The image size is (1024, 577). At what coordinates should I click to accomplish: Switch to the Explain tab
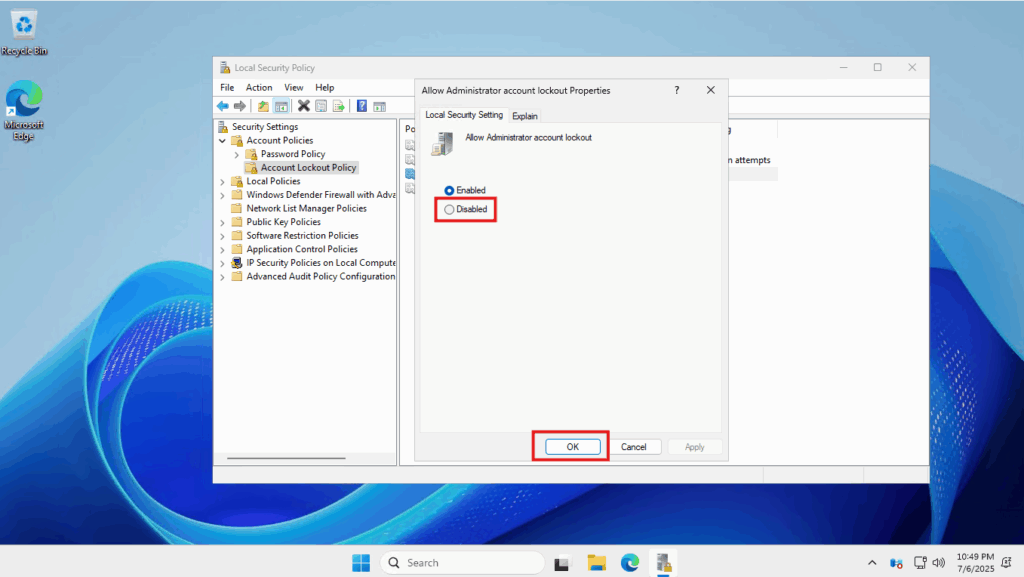[525, 116]
